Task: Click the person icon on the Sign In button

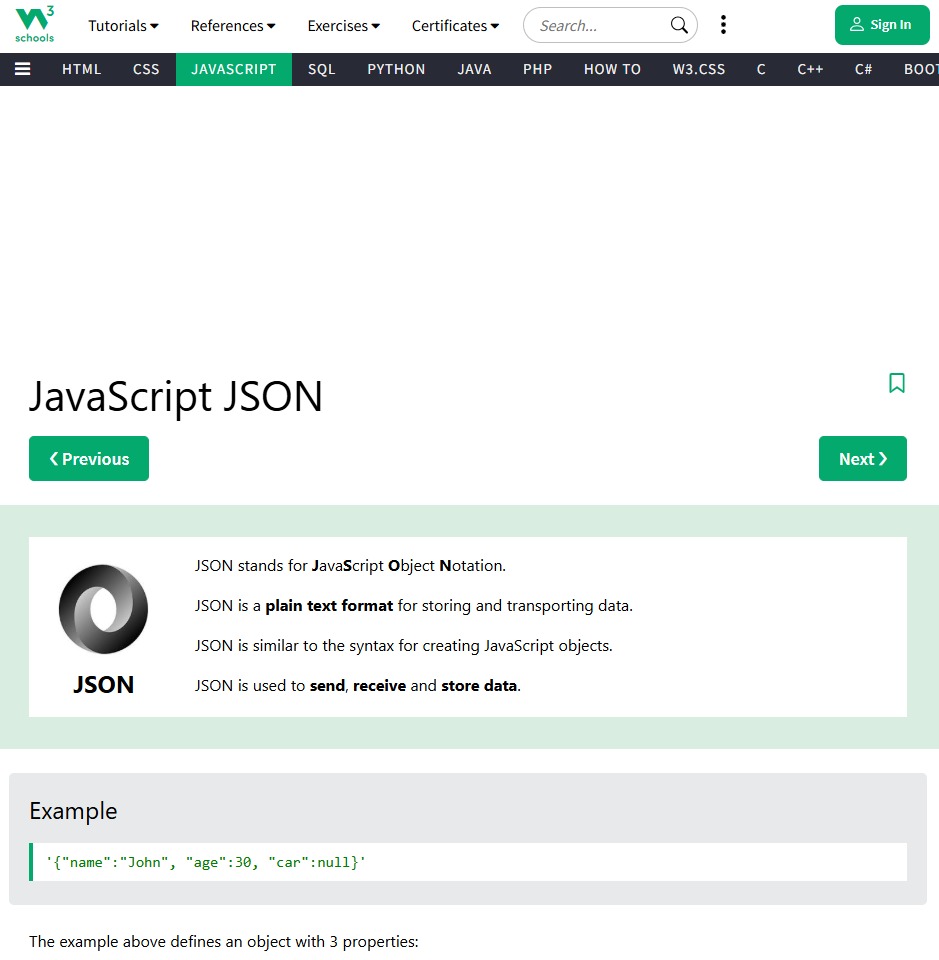Action: pyautogui.click(x=861, y=24)
